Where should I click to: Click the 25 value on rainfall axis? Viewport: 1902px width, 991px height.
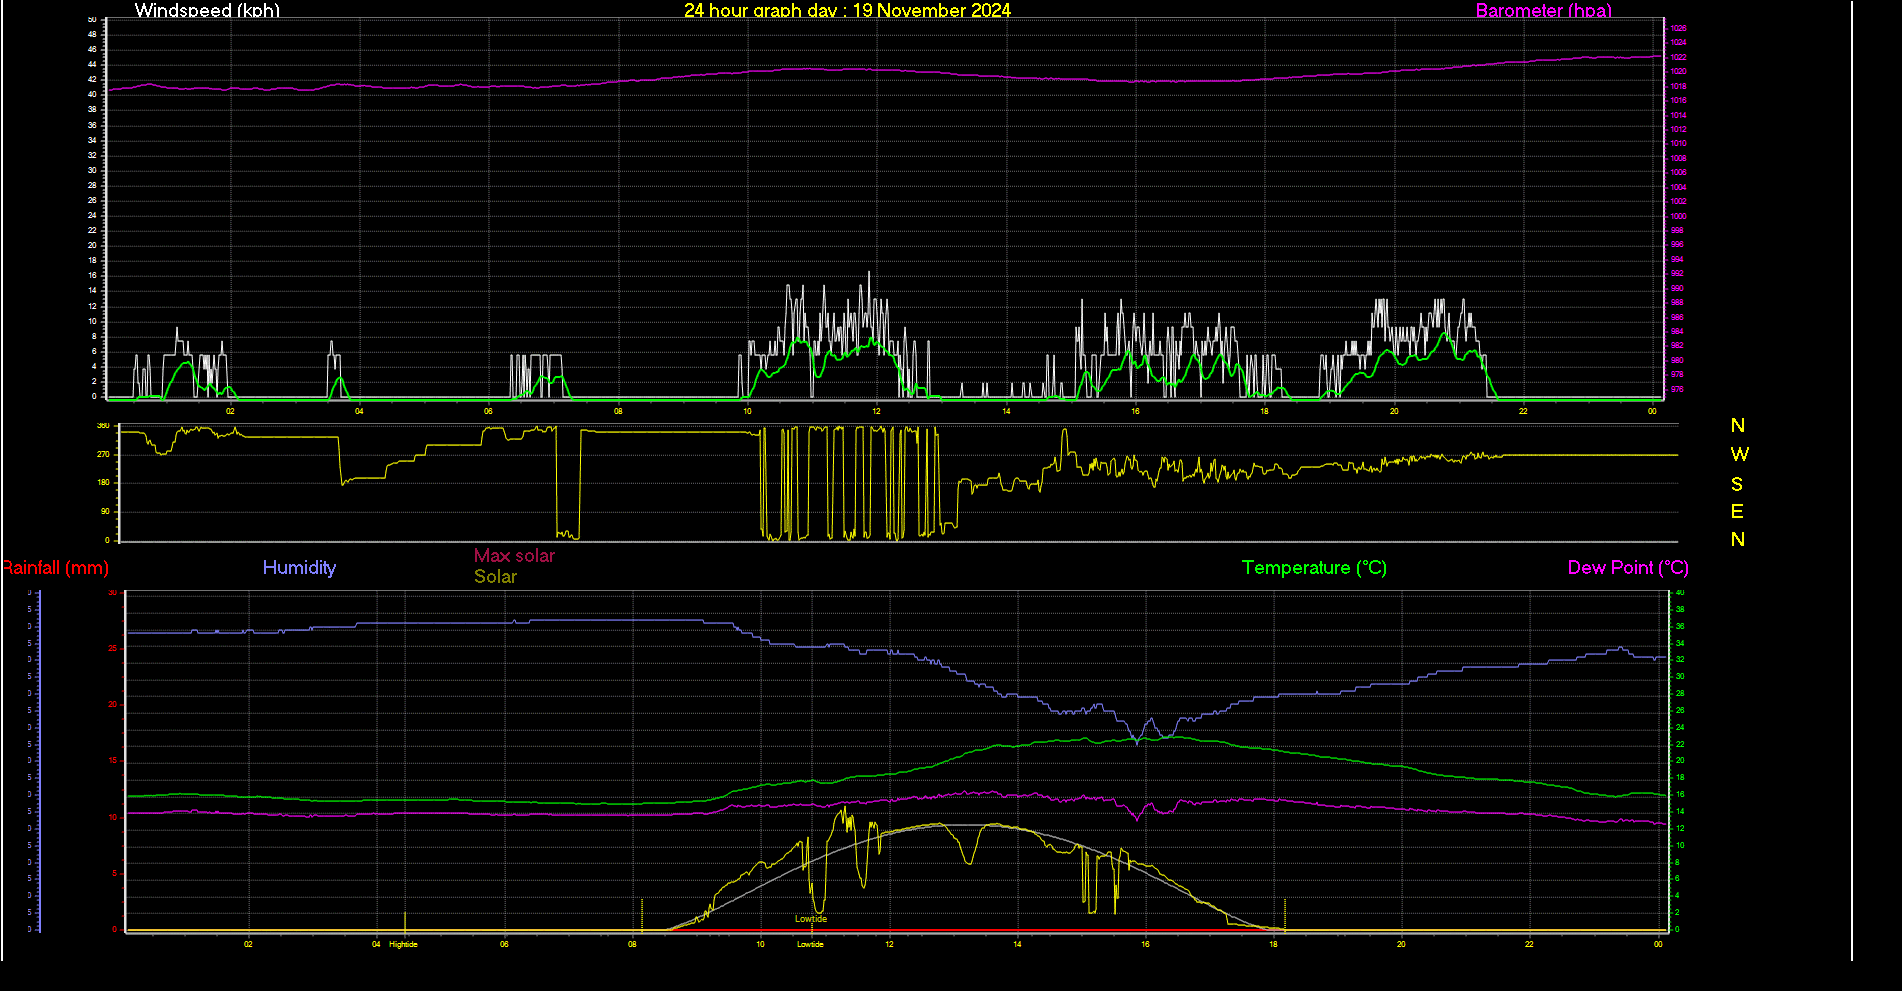point(113,648)
